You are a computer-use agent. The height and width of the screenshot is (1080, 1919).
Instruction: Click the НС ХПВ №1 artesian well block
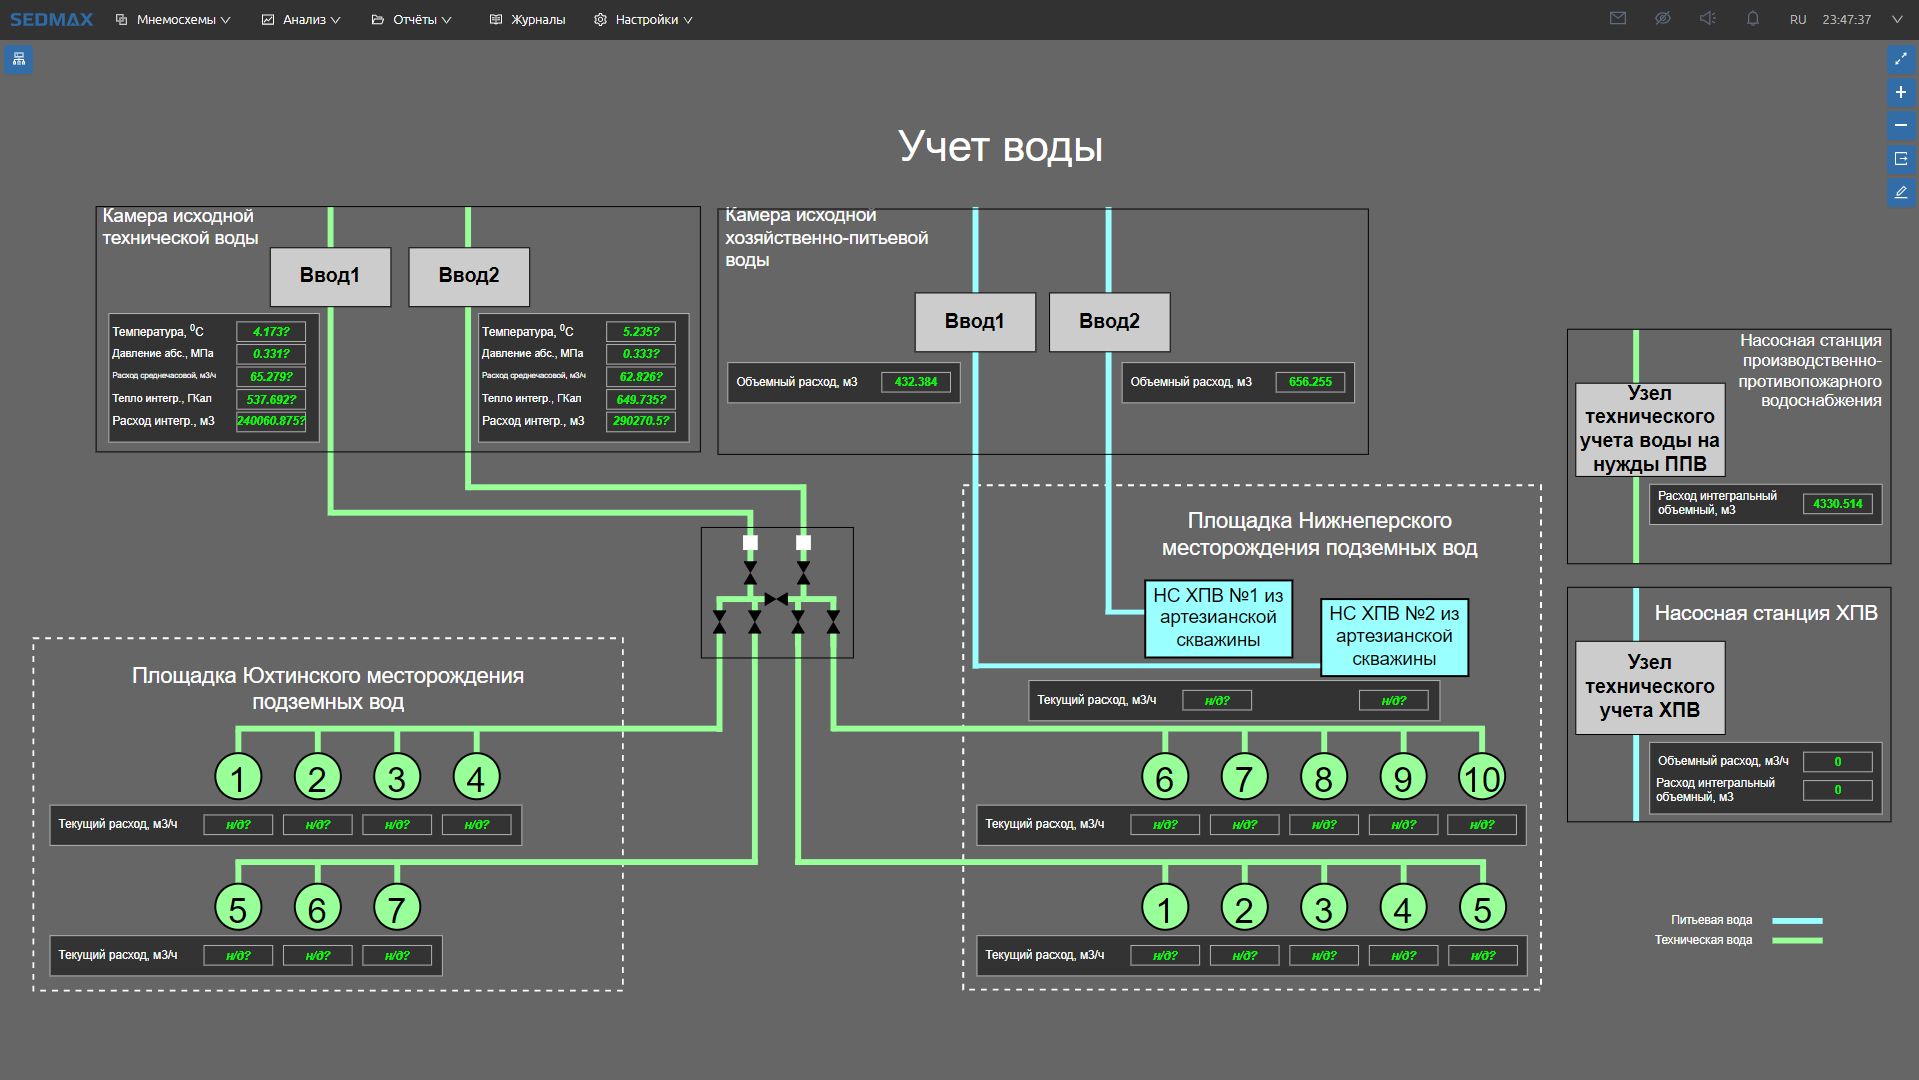(x=1217, y=618)
